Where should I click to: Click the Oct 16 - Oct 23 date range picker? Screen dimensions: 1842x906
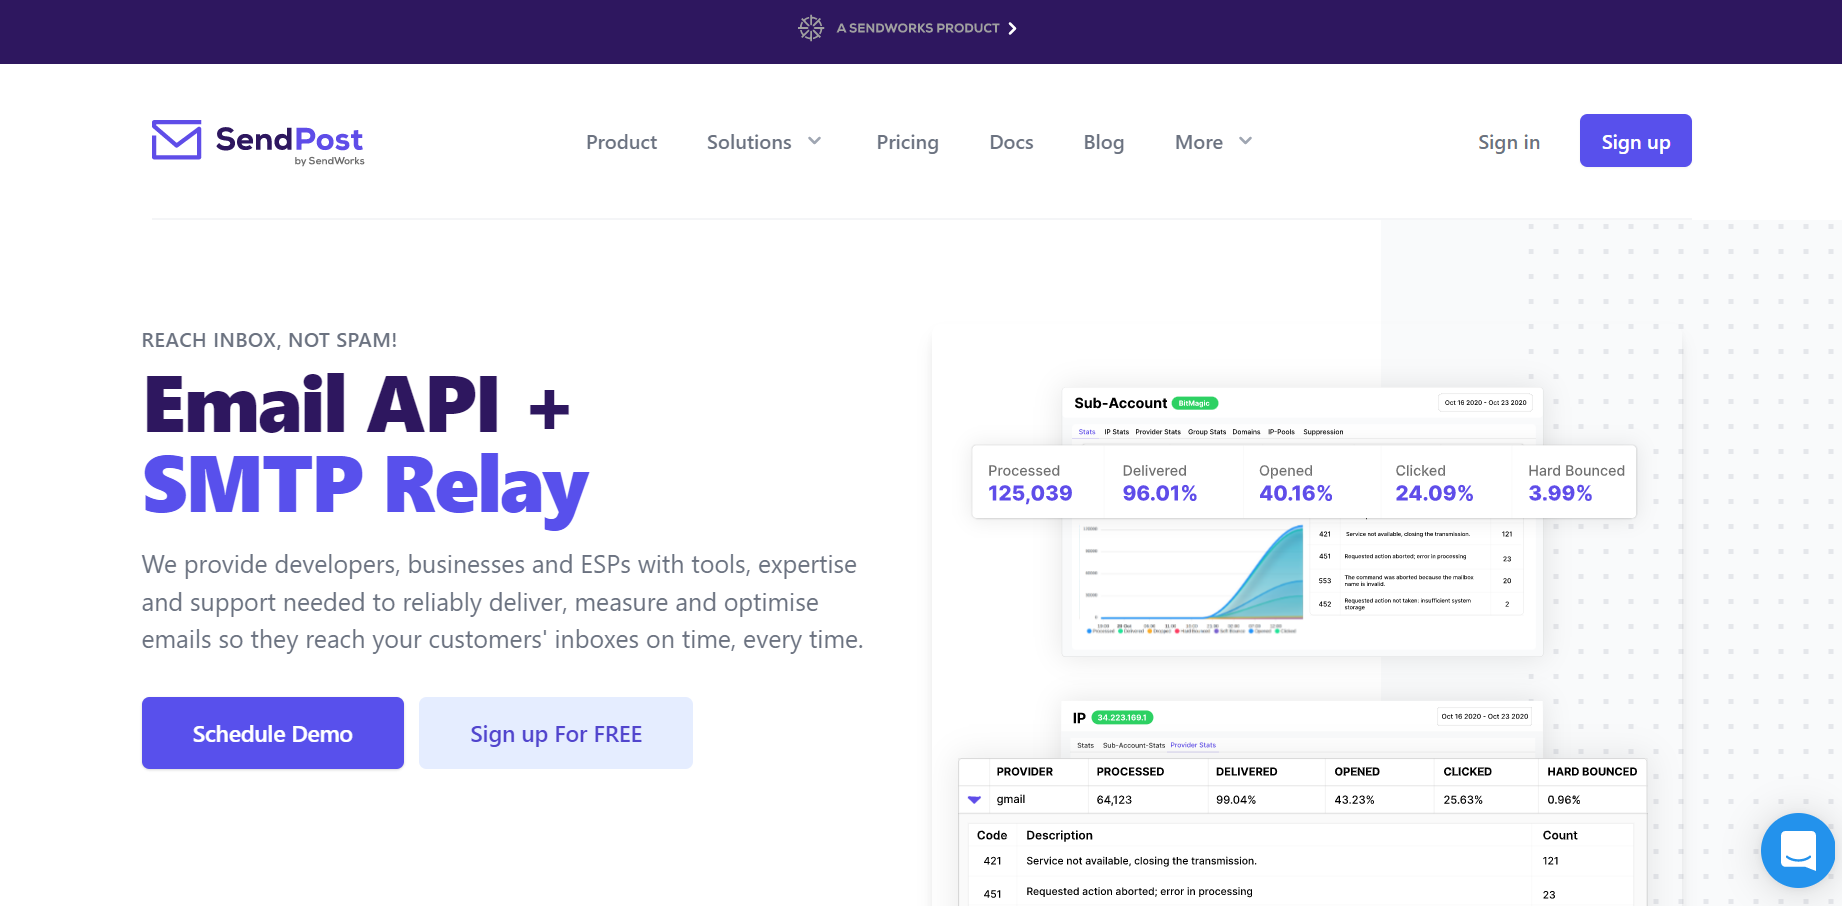(1485, 402)
